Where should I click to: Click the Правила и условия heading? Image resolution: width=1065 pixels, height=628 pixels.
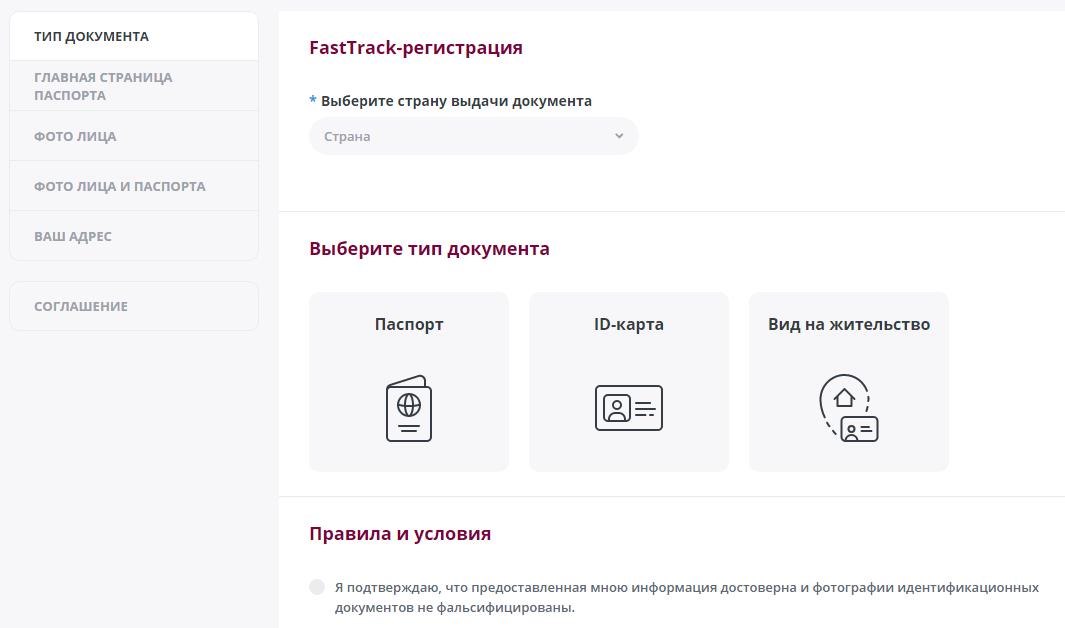[x=400, y=534]
